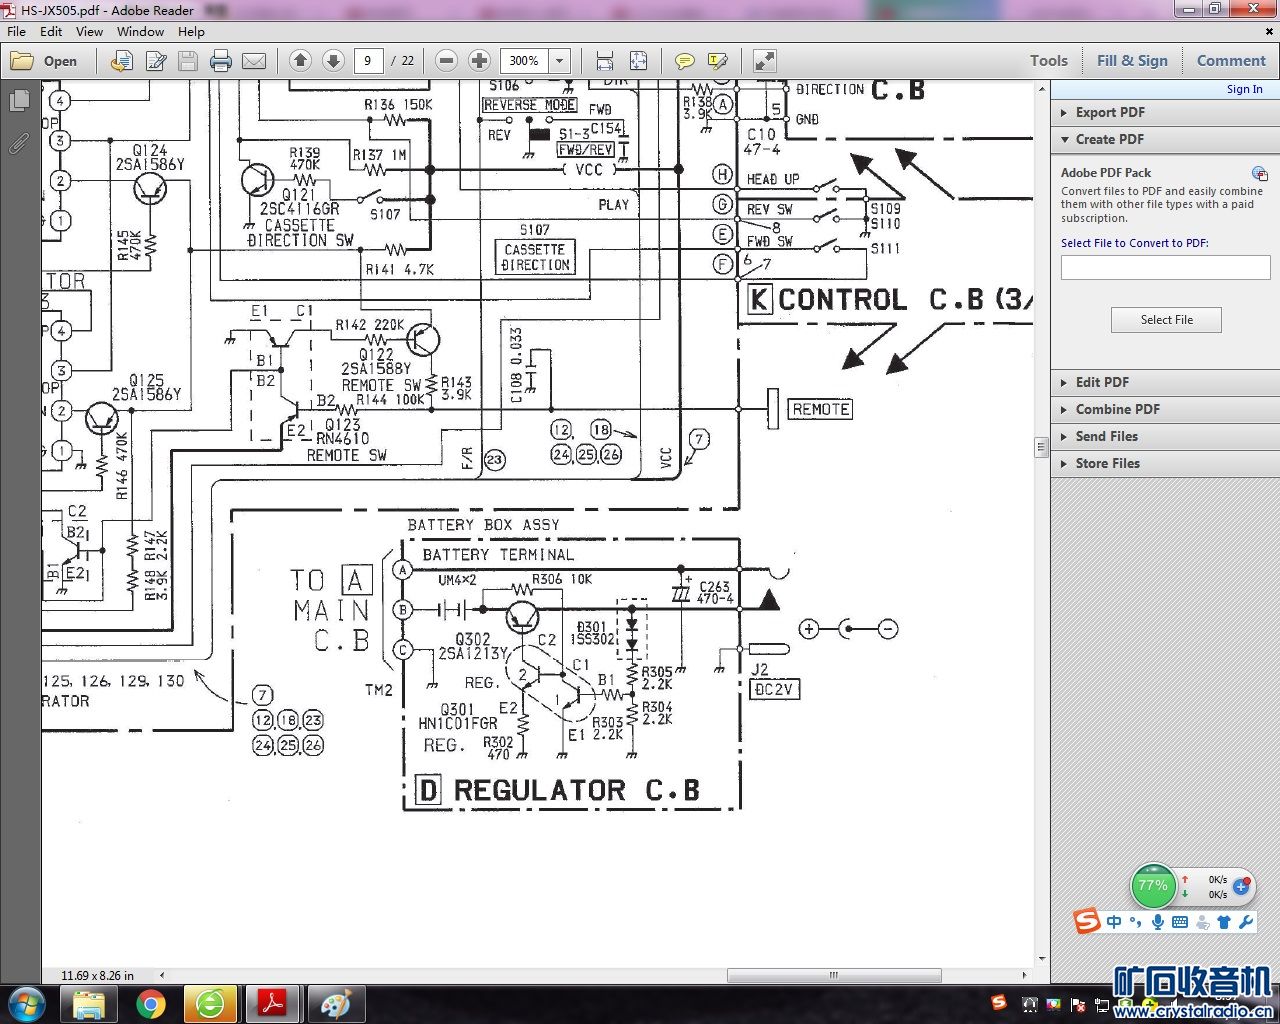Screen dimensions: 1280x1024
Task: Click the Adobe Reader taskbar icon
Action: 273,1004
